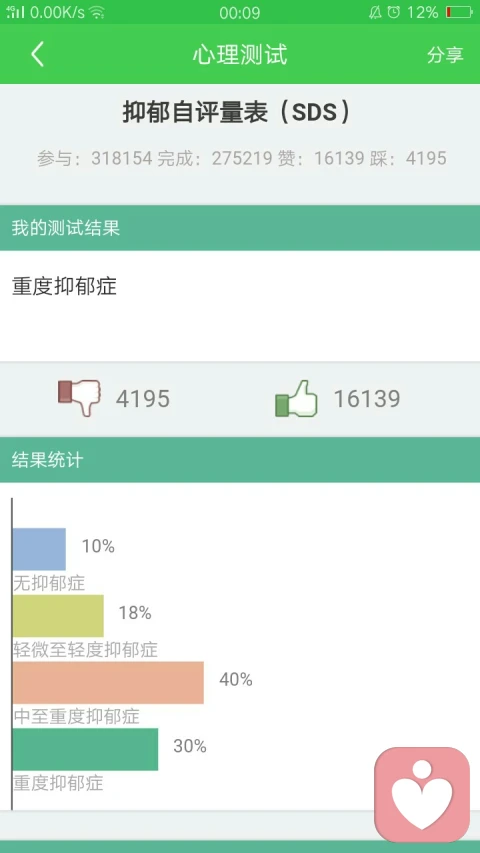This screenshot has width=480, height=853.
Task: Tap the dislike count 4195
Action: pos(143,399)
